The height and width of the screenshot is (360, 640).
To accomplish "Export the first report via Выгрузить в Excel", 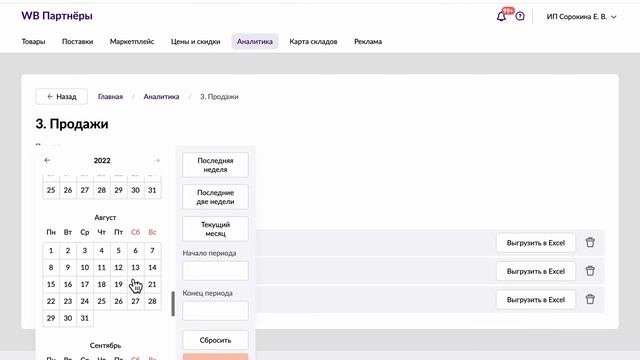I will [x=536, y=243].
